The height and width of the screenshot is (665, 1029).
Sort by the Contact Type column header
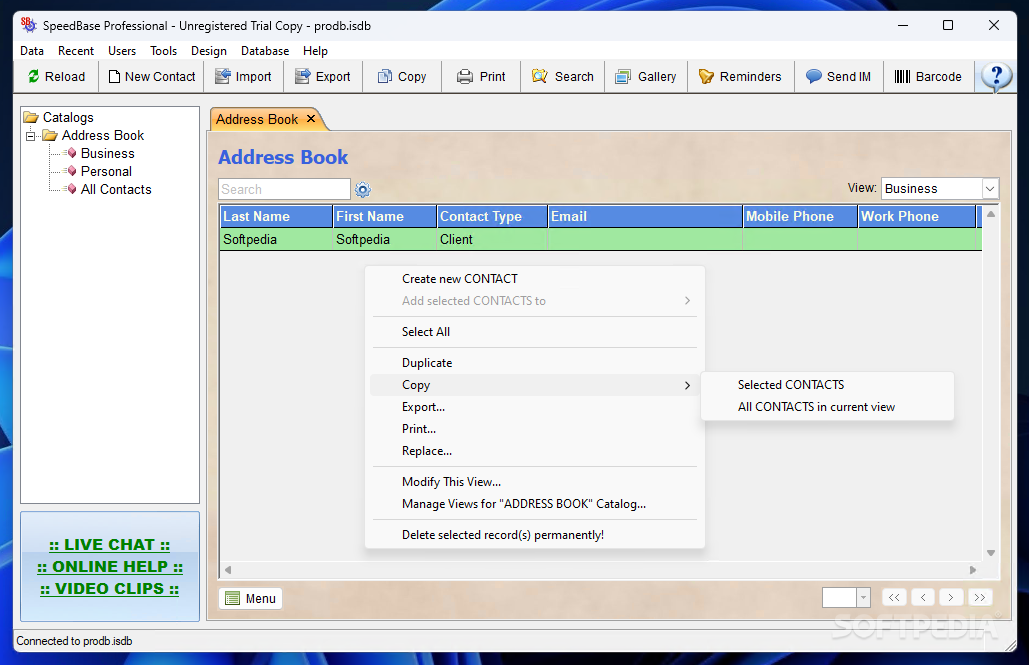(x=492, y=217)
